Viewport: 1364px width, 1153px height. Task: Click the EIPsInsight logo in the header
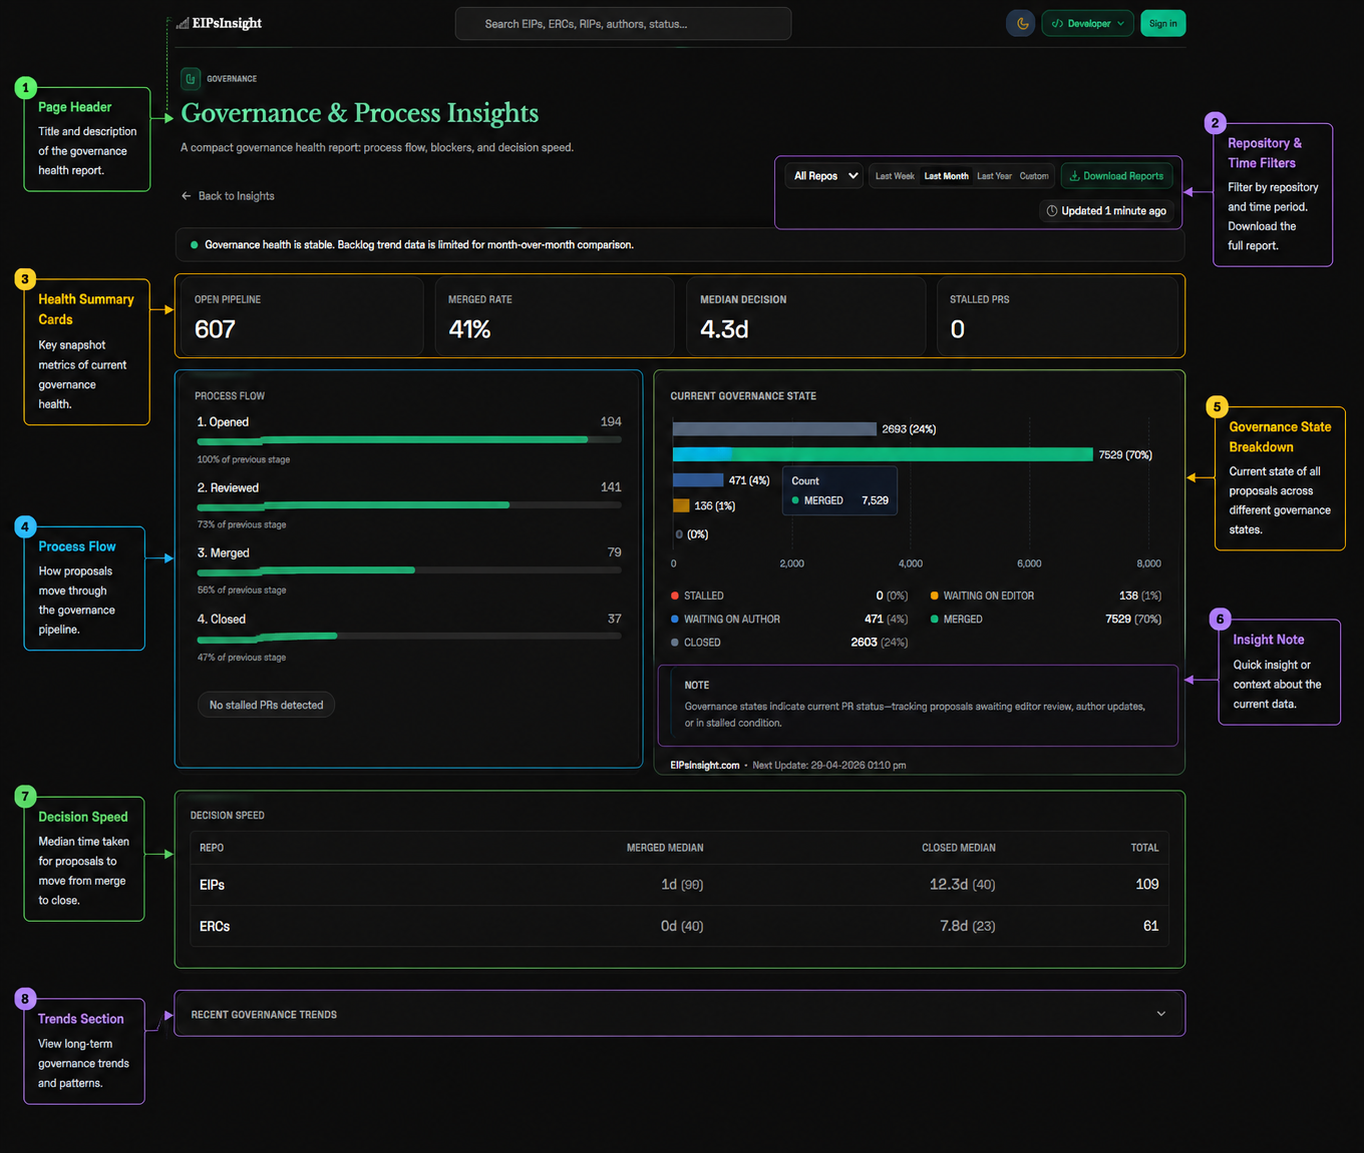click(219, 23)
